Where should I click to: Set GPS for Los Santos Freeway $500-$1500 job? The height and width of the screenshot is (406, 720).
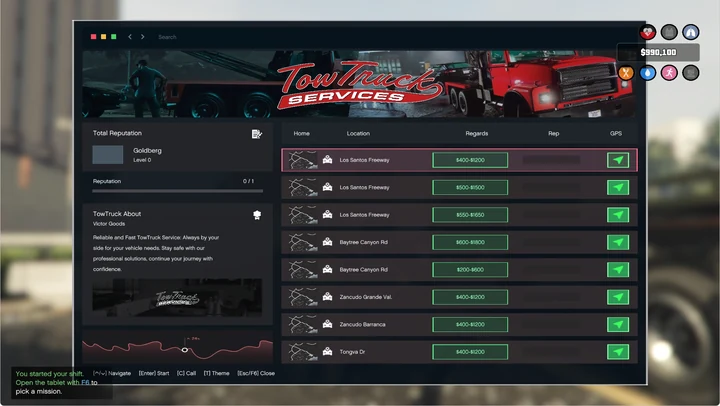(x=618, y=187)
